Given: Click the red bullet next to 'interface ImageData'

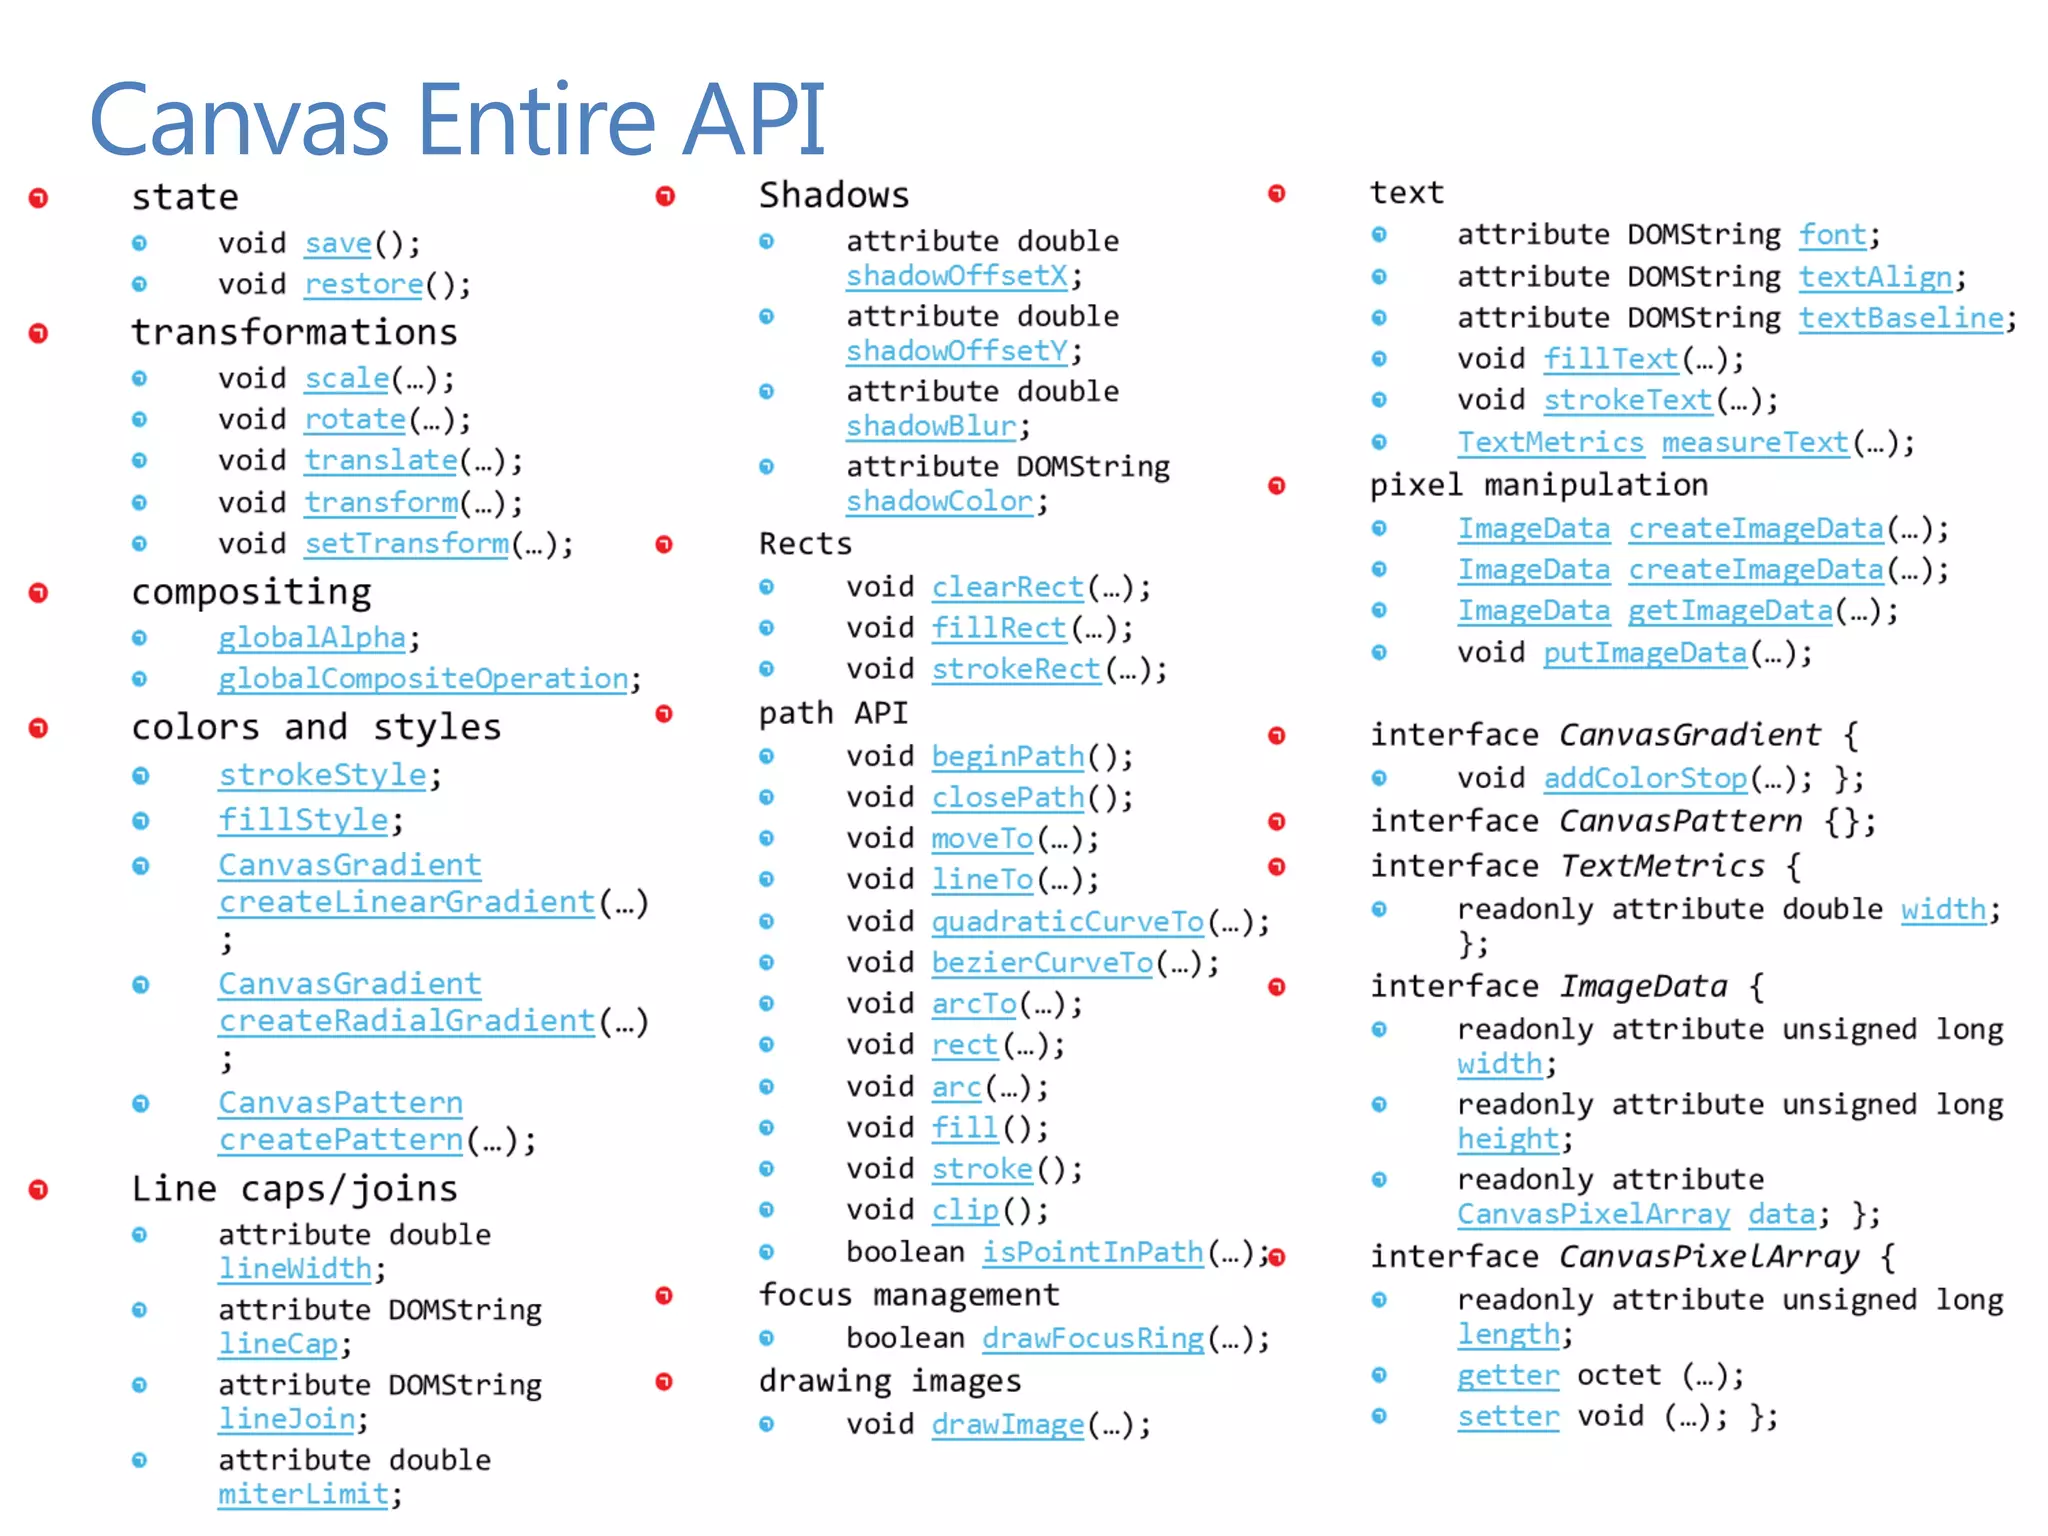Looking at the screenshot, I should tap(1276, 987).
